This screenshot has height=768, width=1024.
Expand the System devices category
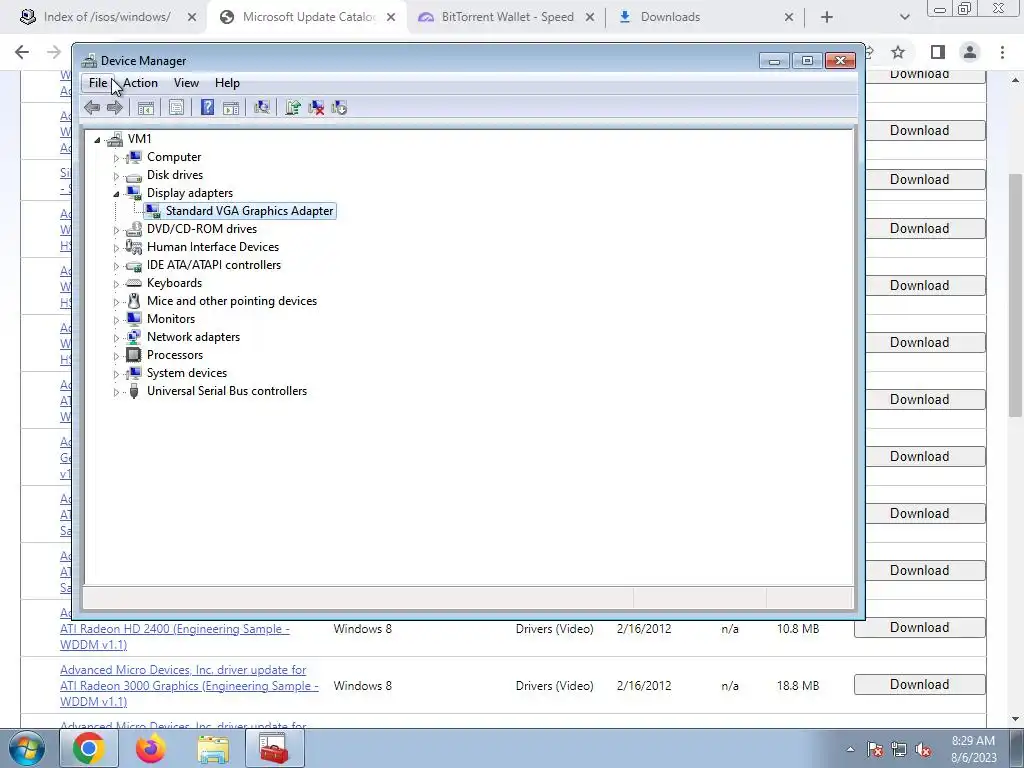[116, 374]
